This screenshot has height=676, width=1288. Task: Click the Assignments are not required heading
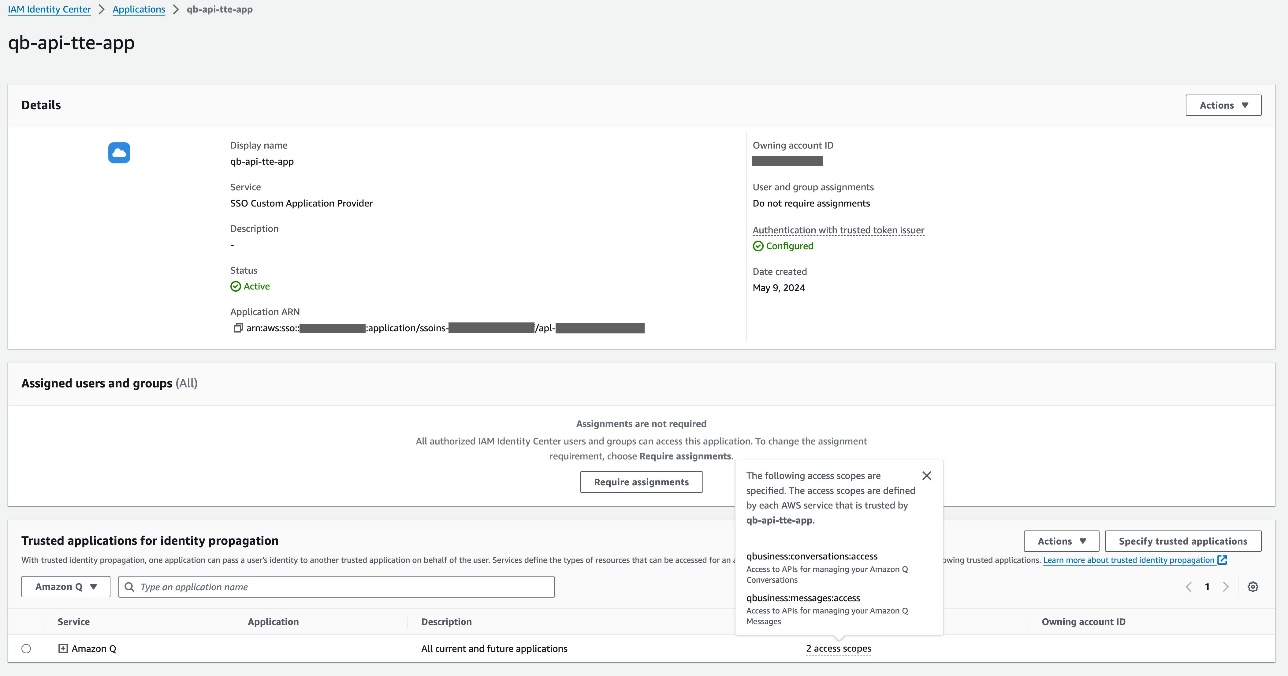(x=641, y=424)
